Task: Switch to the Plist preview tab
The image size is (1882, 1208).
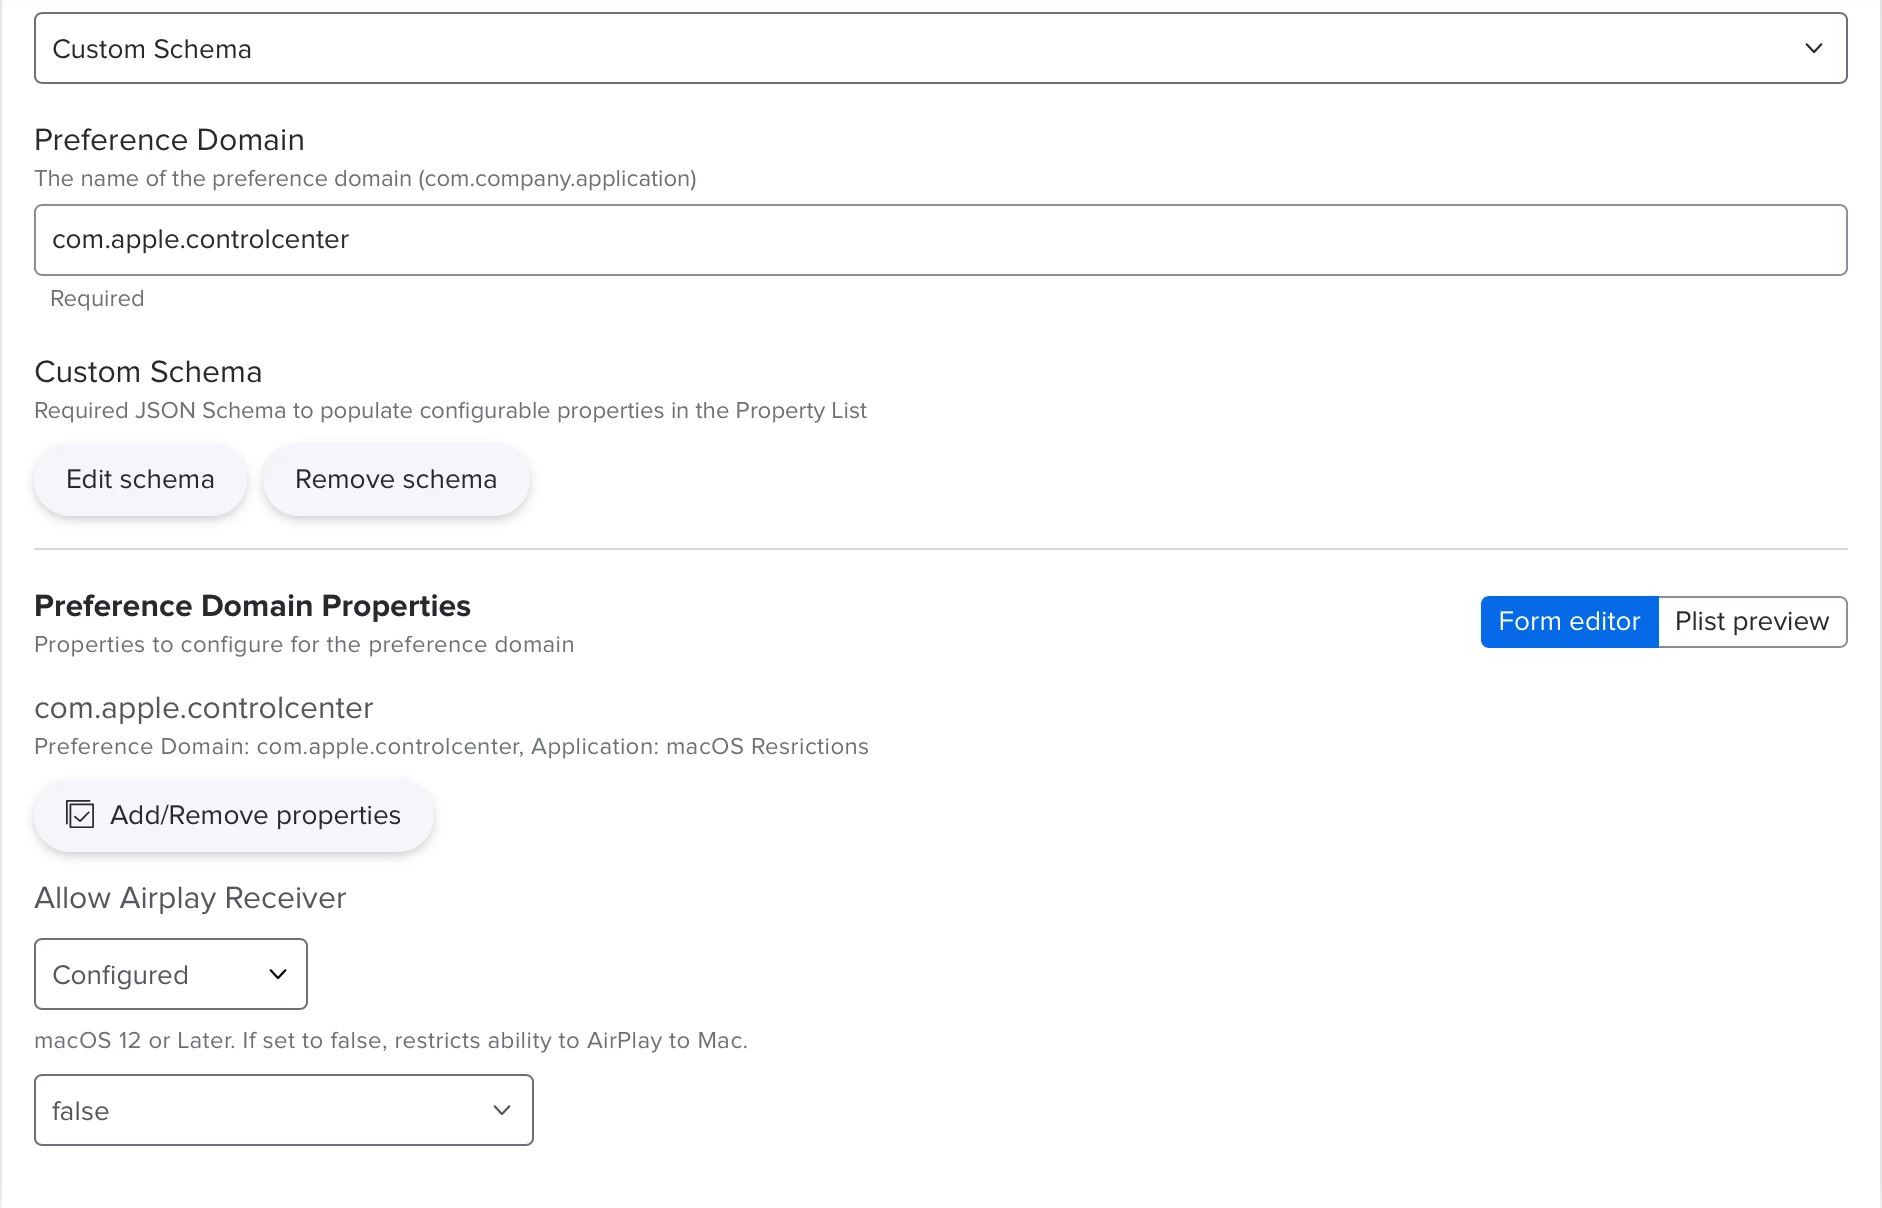Action: [1752, 622]
